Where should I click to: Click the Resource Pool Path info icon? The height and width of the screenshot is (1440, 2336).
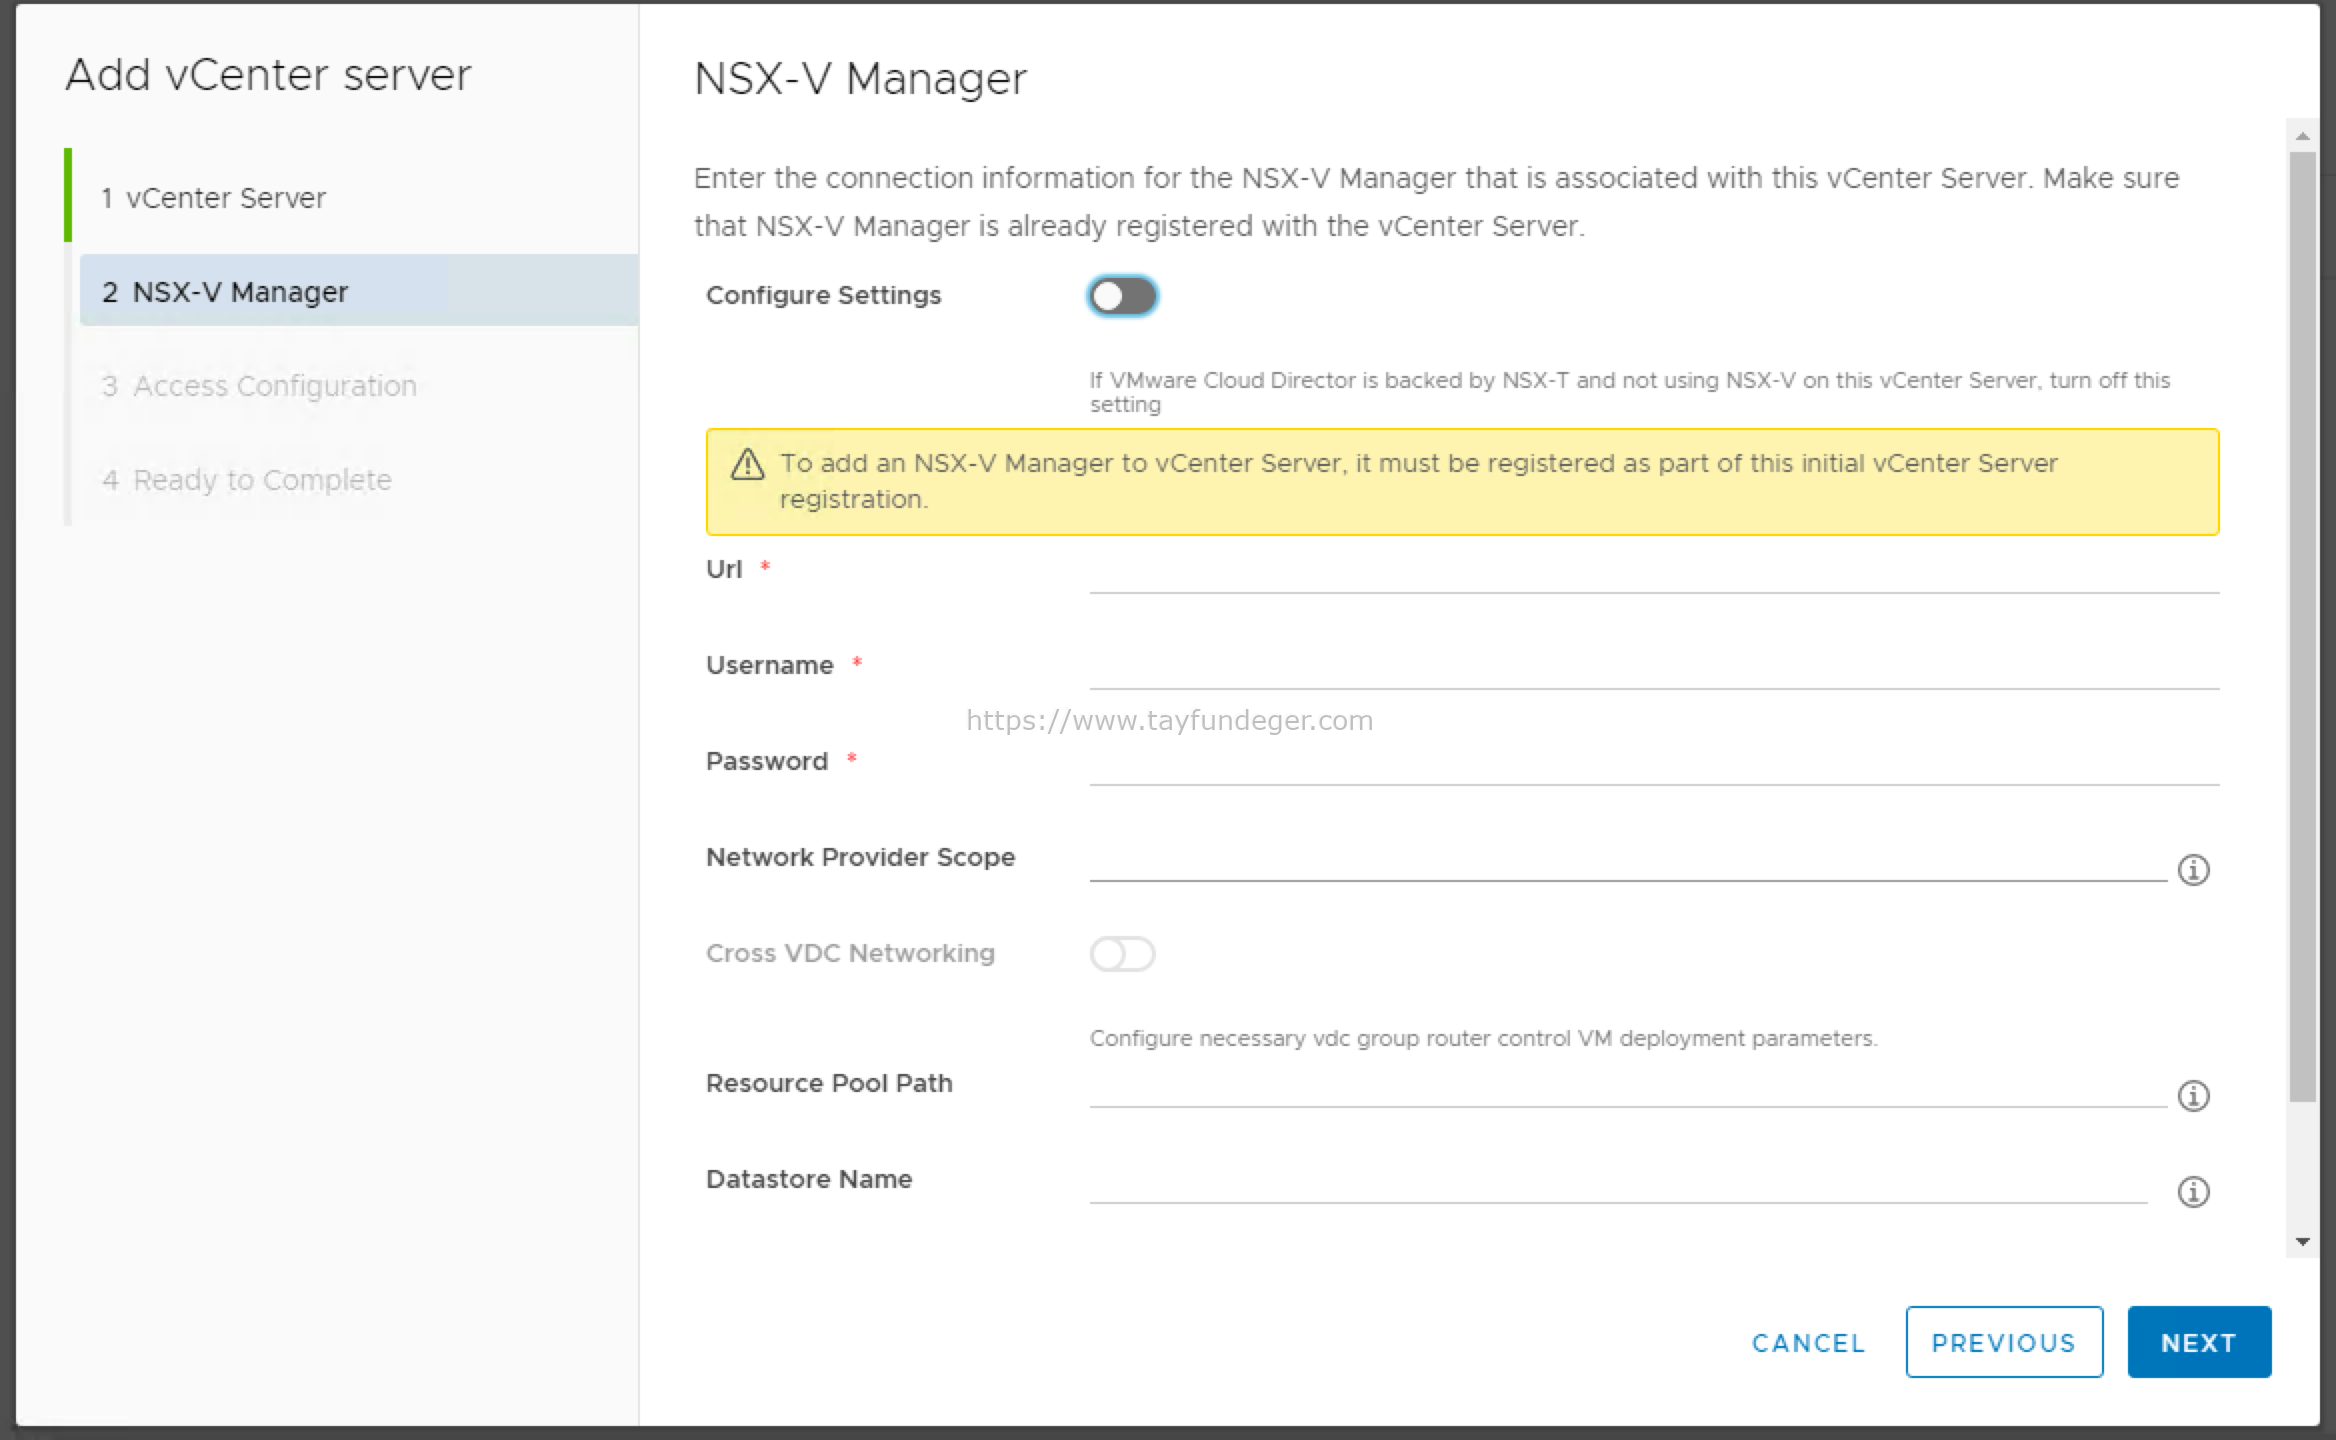(x=2193, y=1096)
